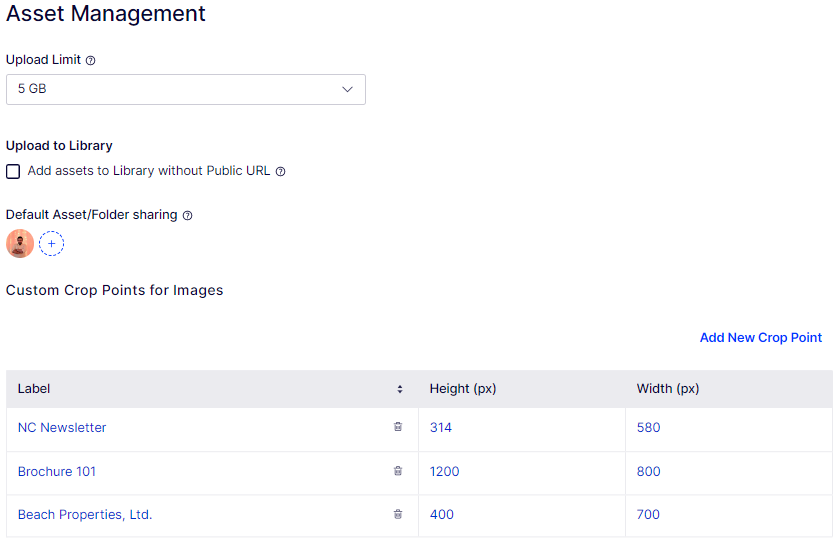Click the Custom Crop Points for Images heading
This screenshot has height=538, width=833.
click(x=115, y=291)
